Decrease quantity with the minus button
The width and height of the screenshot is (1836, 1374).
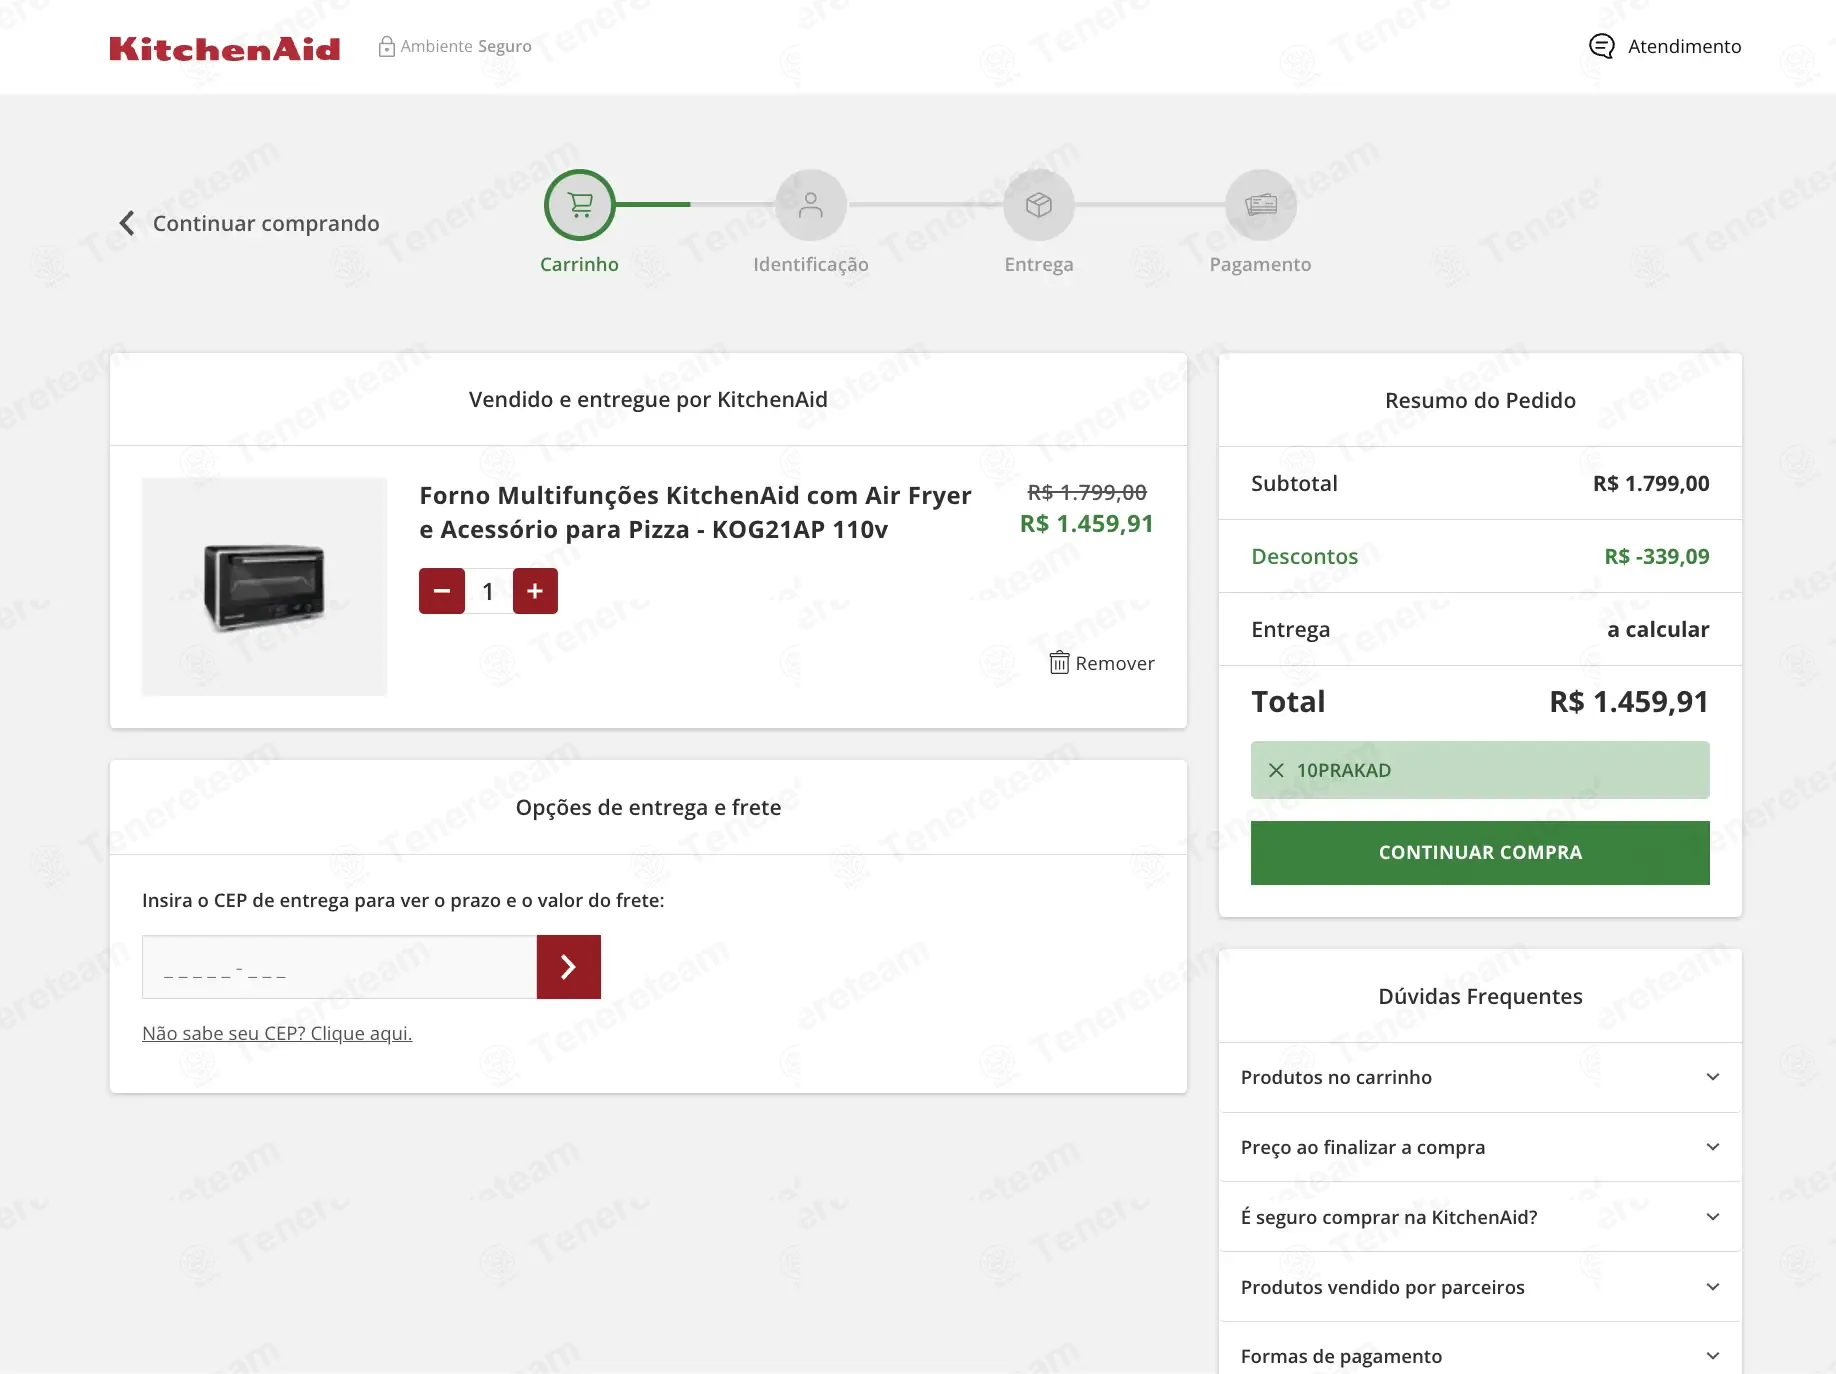pyautogui.click(x=442, y=591)
